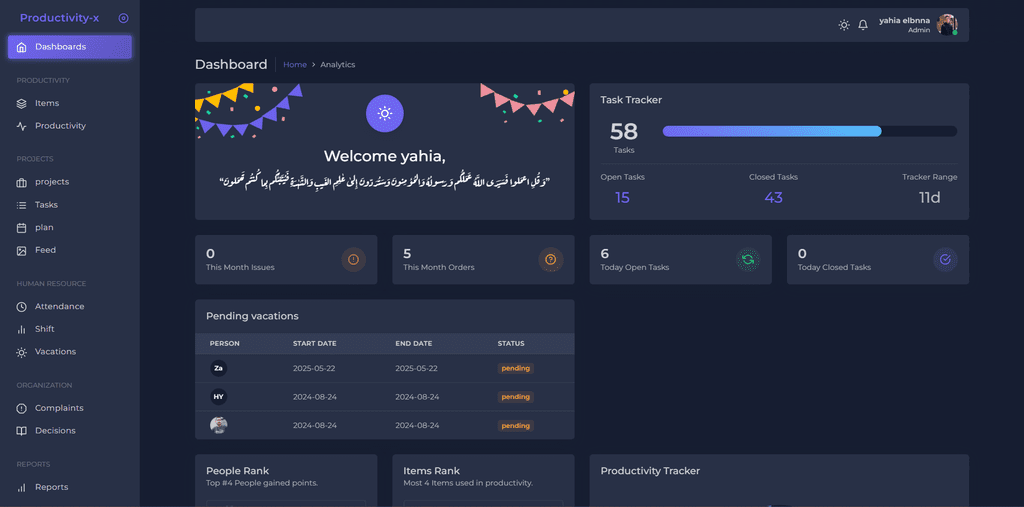Click start date 2025-05-22 cell

coord(314,368)
